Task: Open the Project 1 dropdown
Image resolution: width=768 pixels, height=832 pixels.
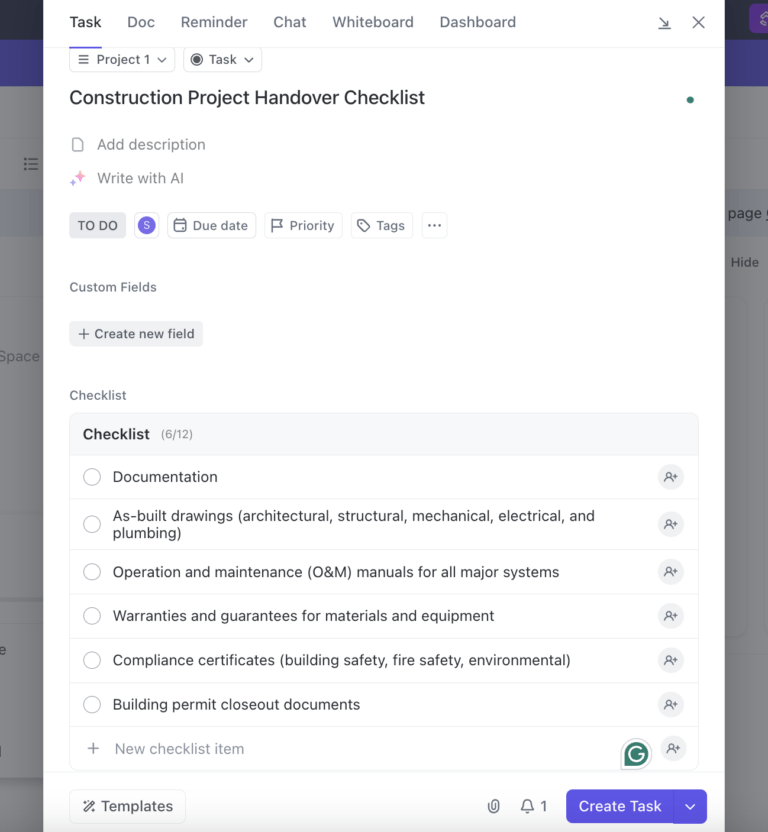Action: [x=121, y=59]
